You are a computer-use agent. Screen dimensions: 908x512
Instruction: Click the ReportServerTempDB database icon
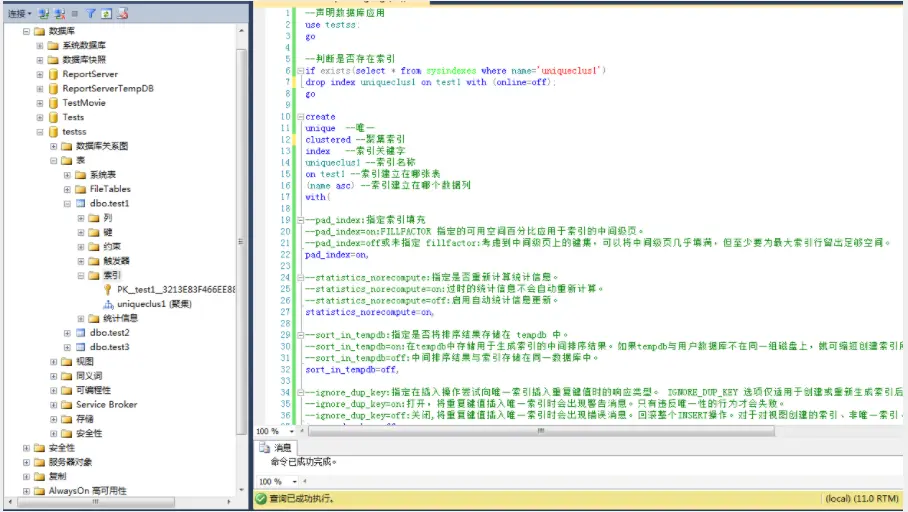53,89
